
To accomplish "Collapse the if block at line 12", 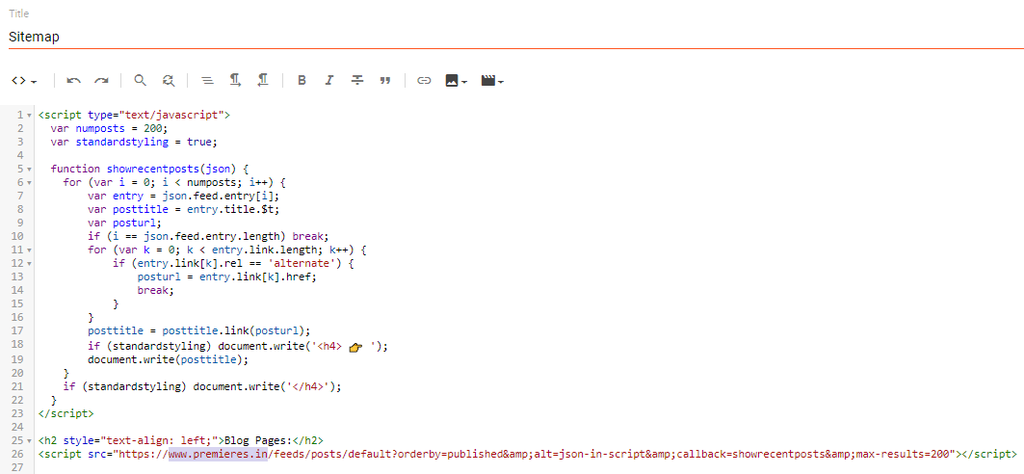I will pyautogui.click(x=29, y=264).
